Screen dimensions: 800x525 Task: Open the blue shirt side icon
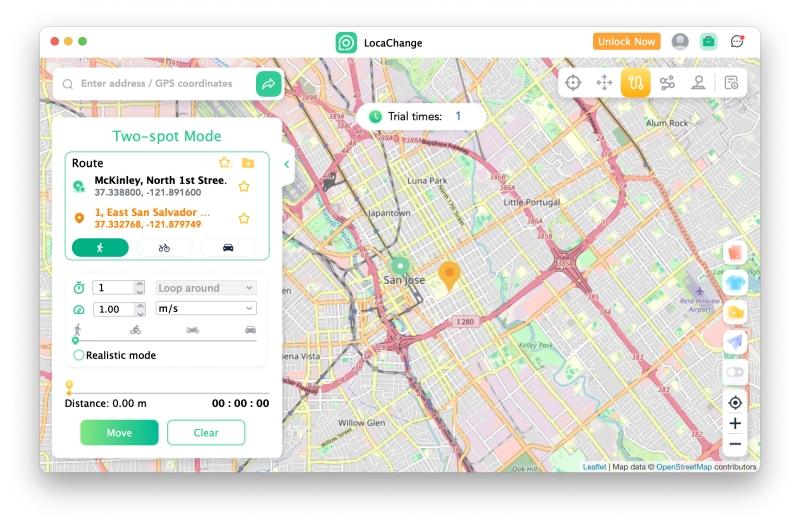735,283
